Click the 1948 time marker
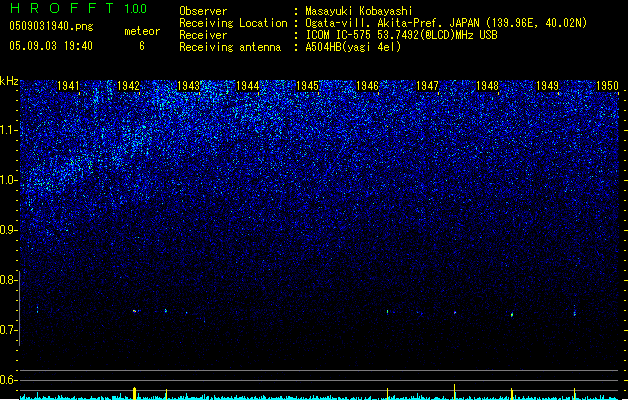The image size is (629, 400). pos(487,86)
